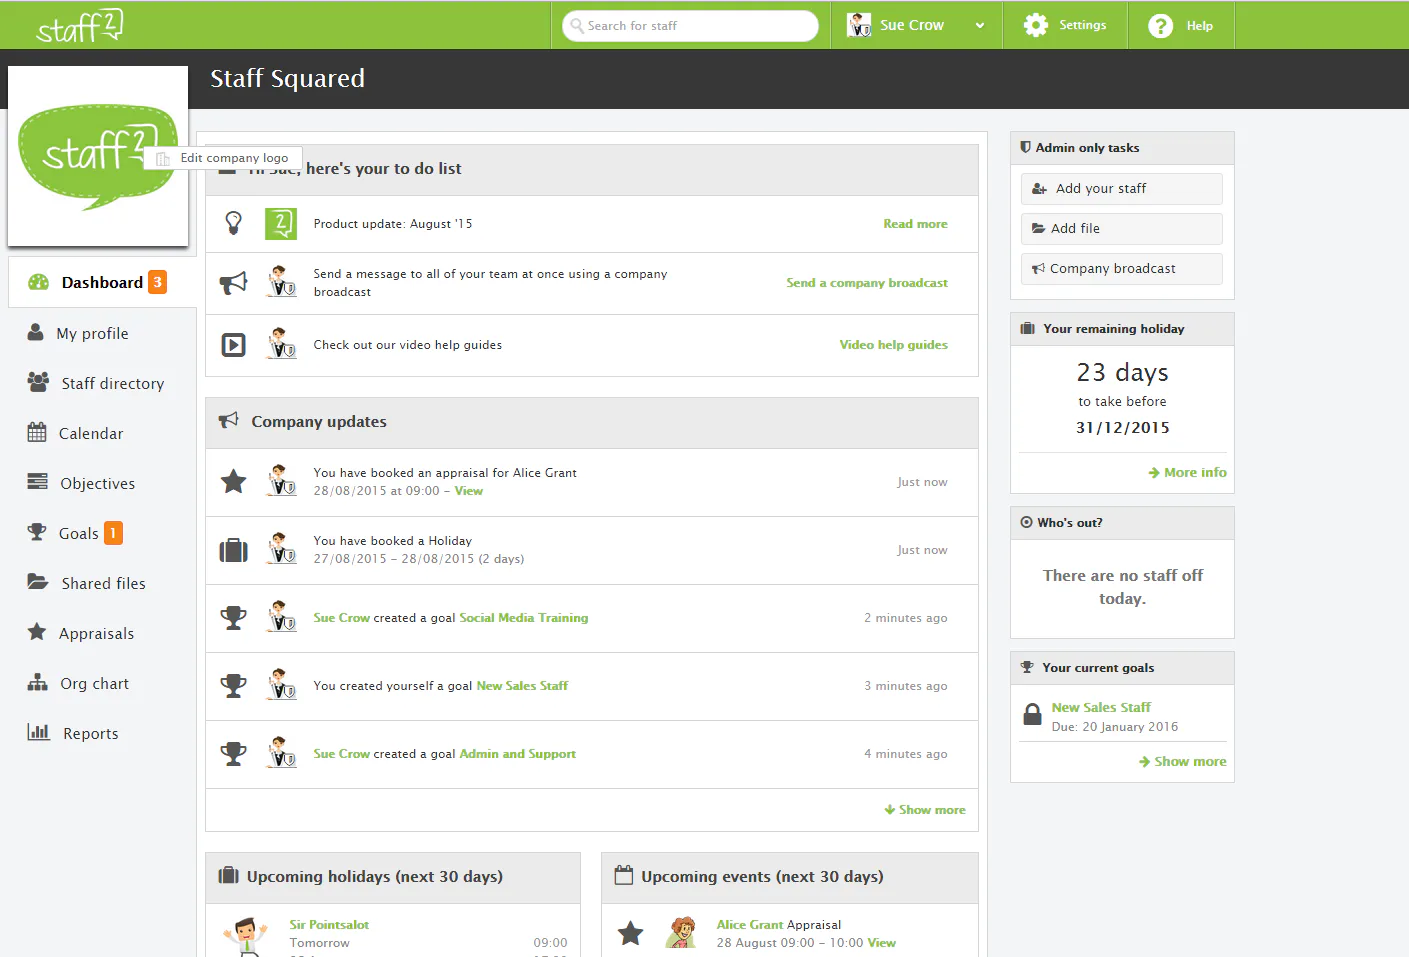
Task: Read more about Product update August '15
Action: click(x=915, y=223)
